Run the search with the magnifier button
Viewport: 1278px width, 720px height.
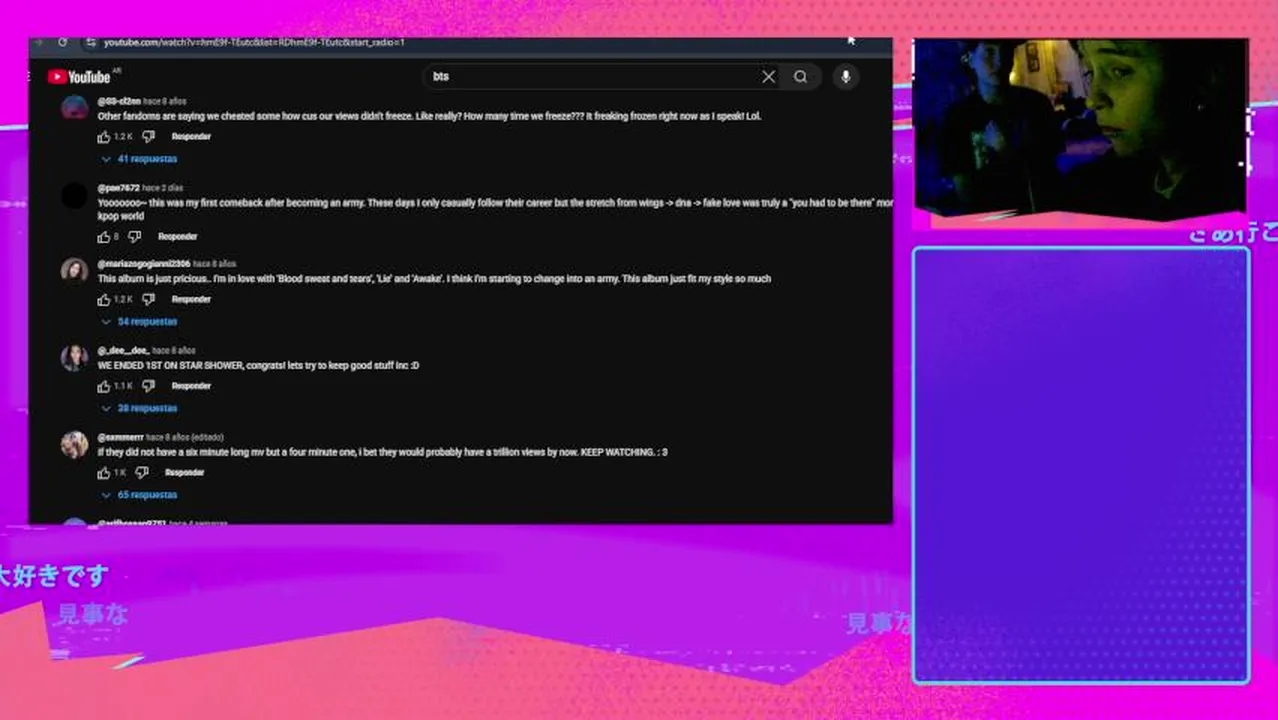[800, 77]
